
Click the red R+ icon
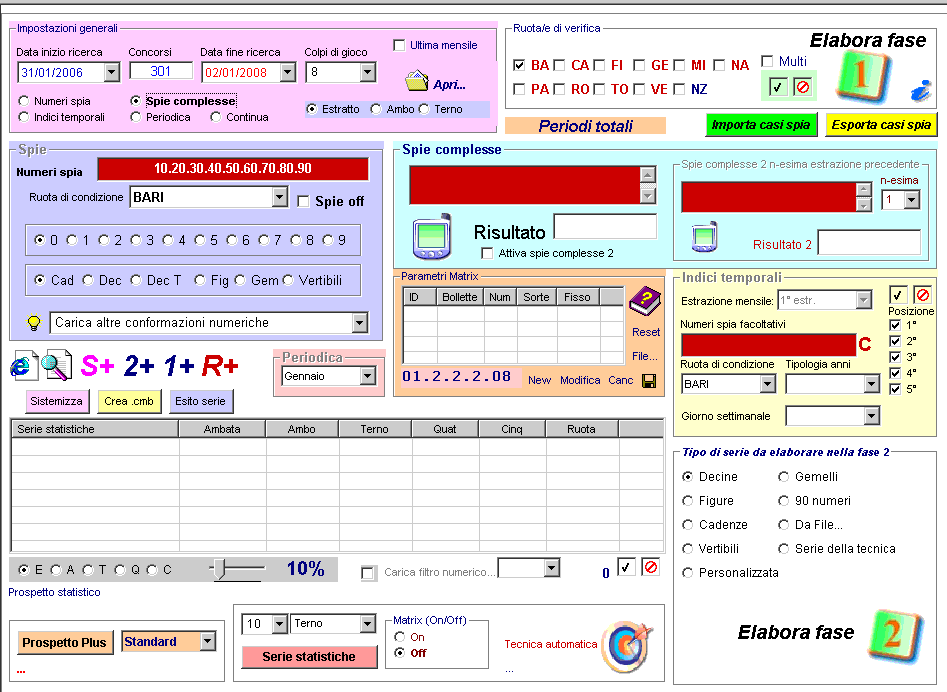point(220,366)
